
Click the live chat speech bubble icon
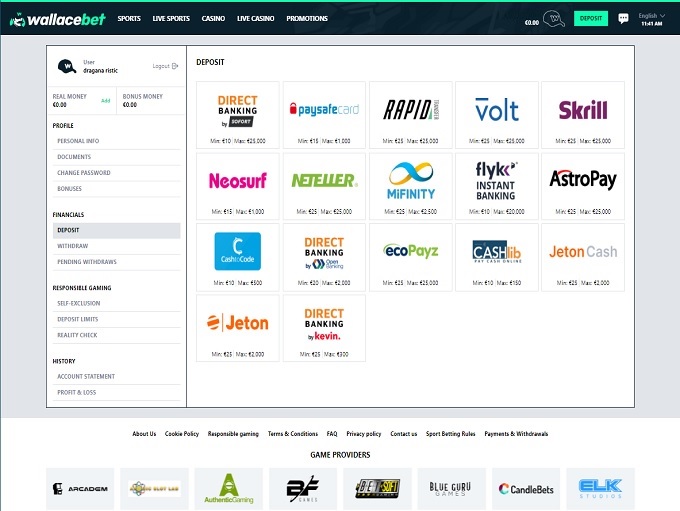tap(623, 18)
